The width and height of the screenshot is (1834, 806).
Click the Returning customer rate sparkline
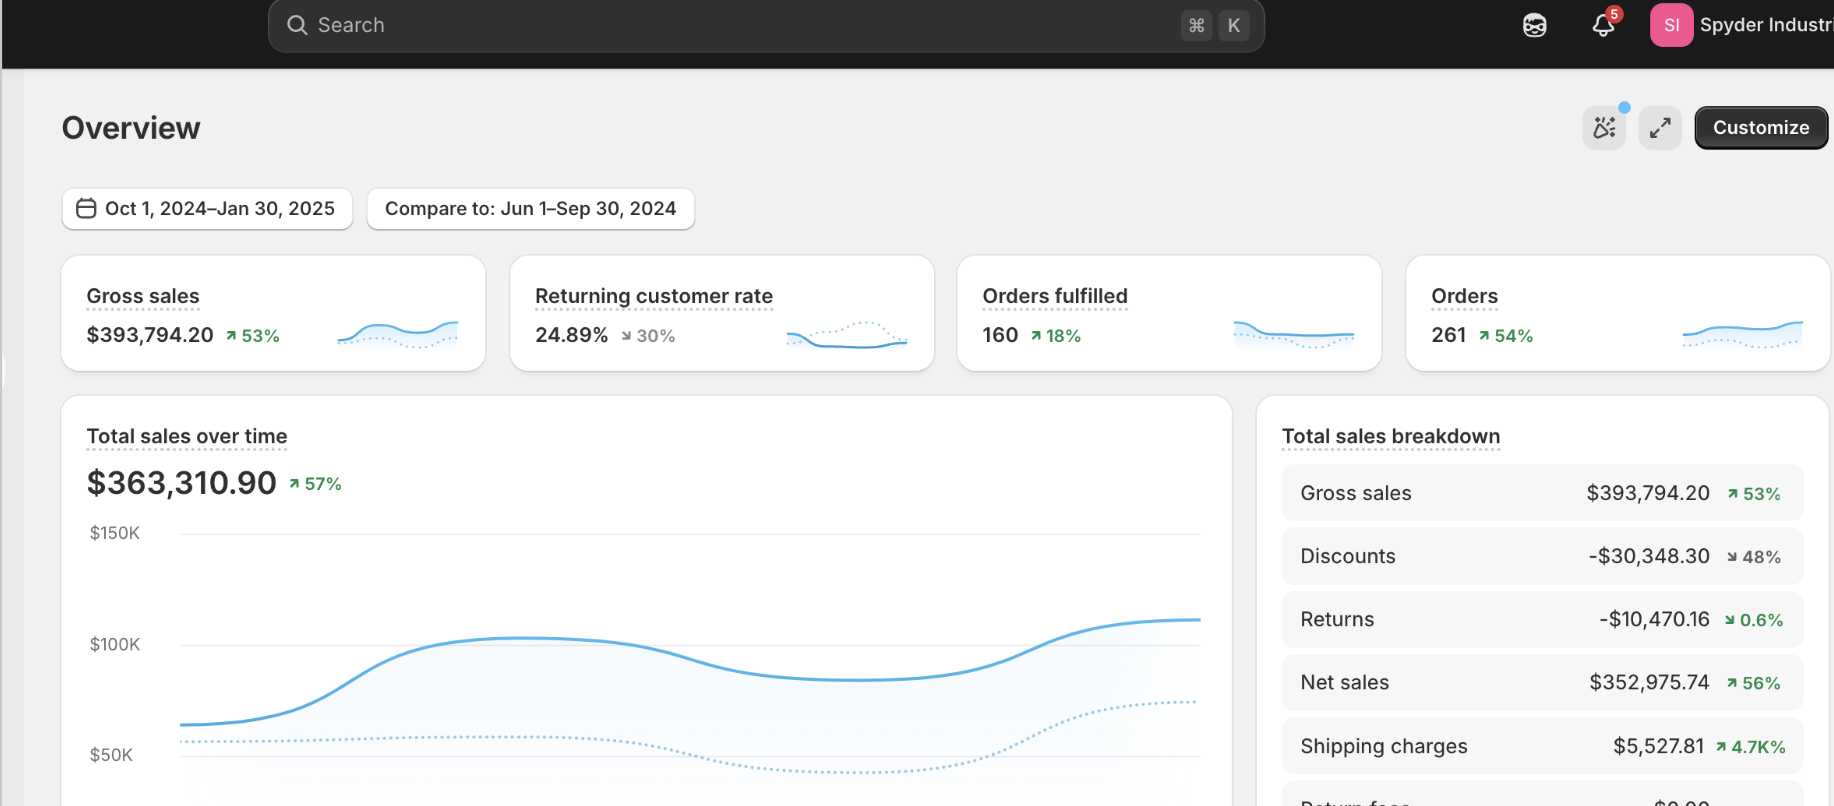pyautogui.click(x=847, y=335)
